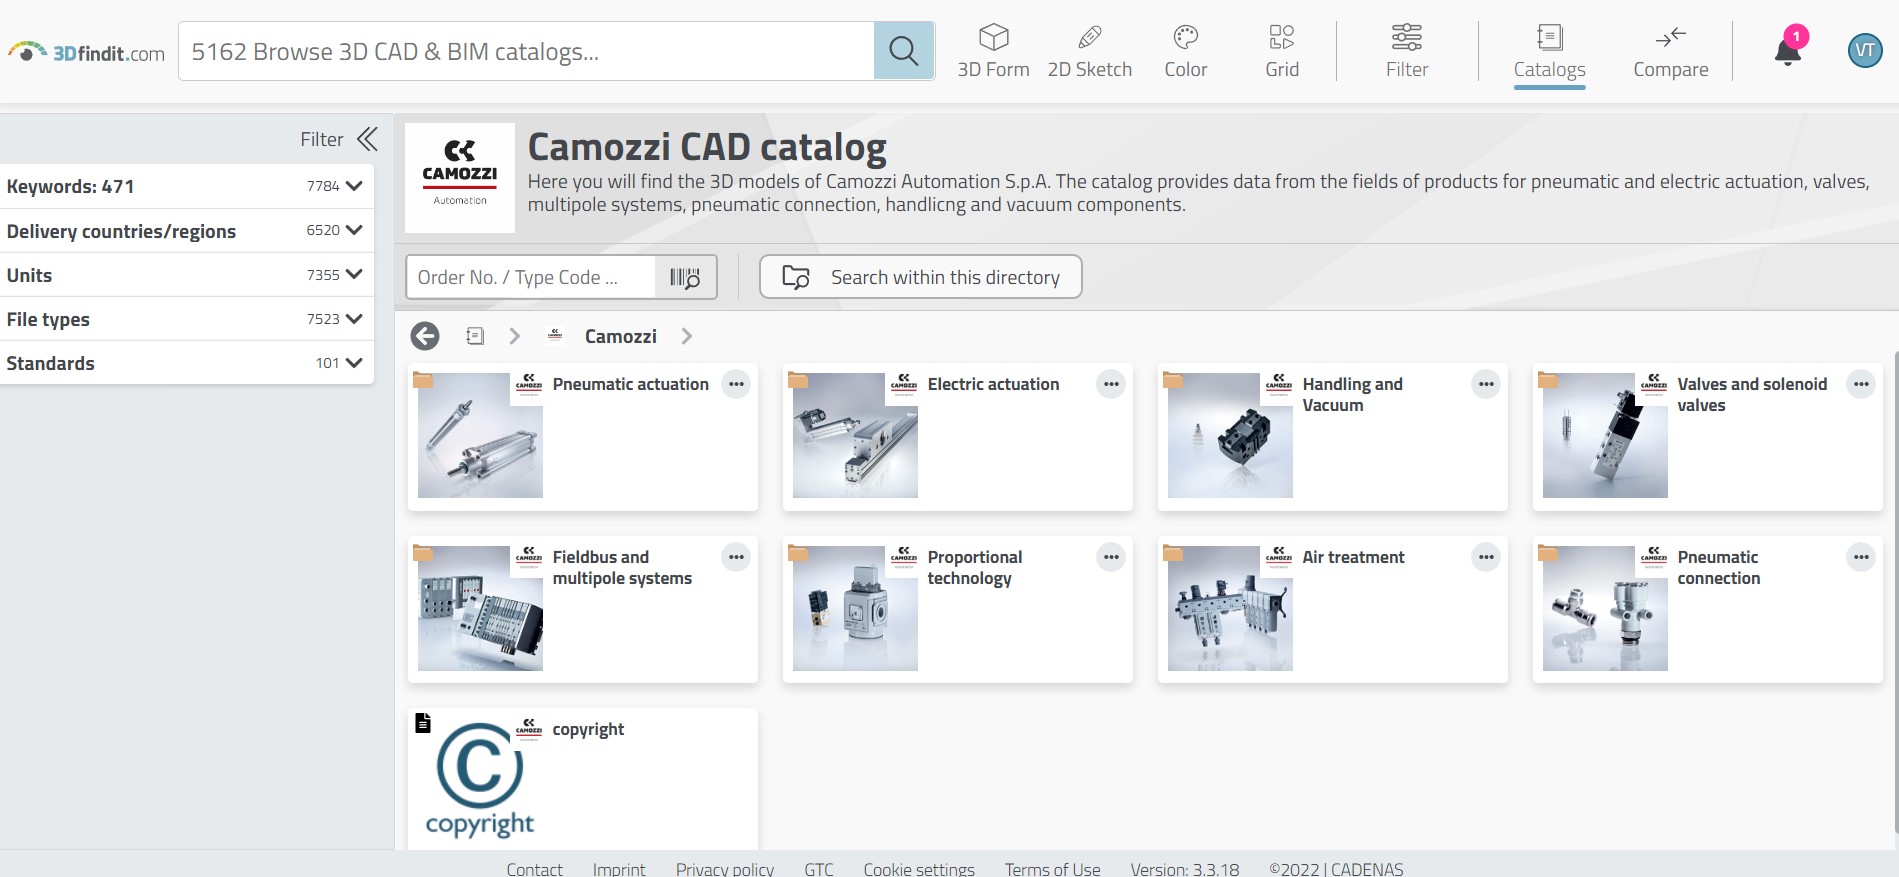
Task: Click the Electric actuation thumbnail image
Action: [855, 435]
